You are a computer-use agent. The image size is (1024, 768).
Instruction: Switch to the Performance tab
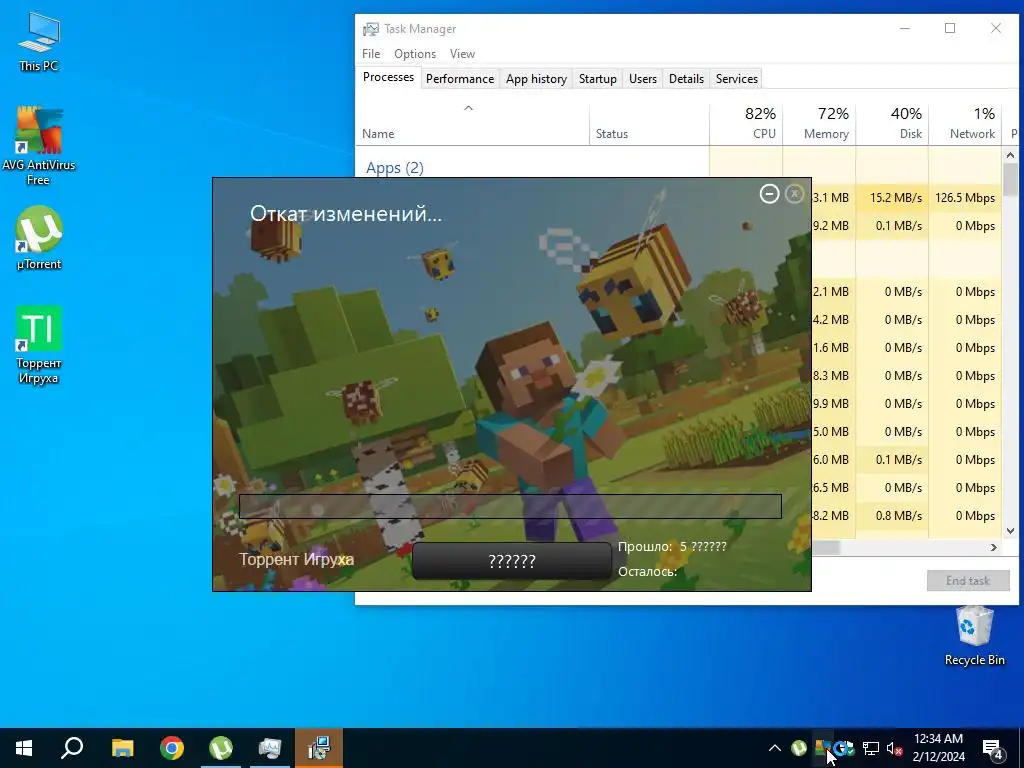[x=460, y=78]
